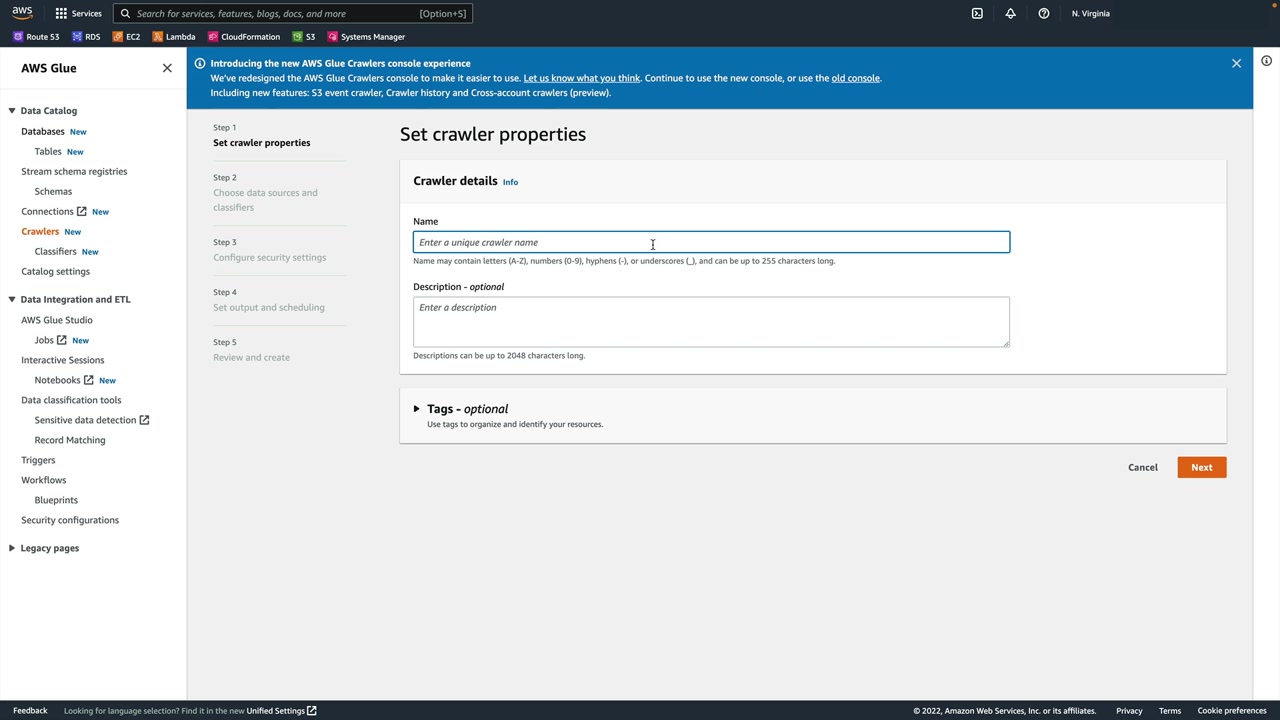Launch the CloudShell terminal icon
The height and width of the screenshot is (720, 1280).
pyautogui.click(x=977, y=13)
